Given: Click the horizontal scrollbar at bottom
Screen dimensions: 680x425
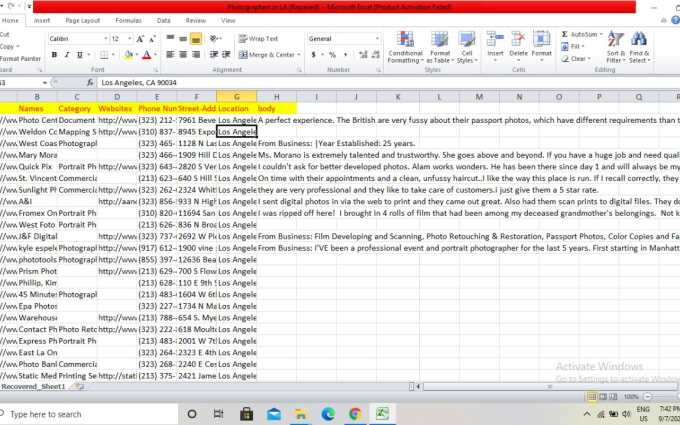Looking at the screenshot, I should 549,386.
